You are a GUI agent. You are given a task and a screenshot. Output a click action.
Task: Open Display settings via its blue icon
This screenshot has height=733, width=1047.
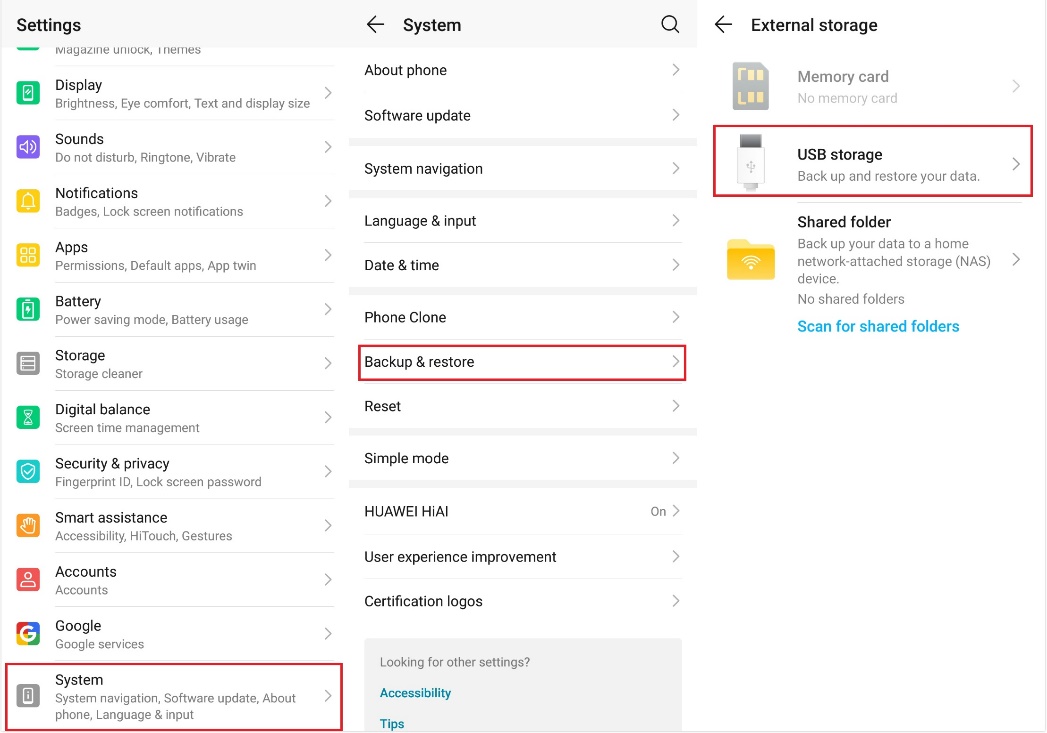point(27,92)
